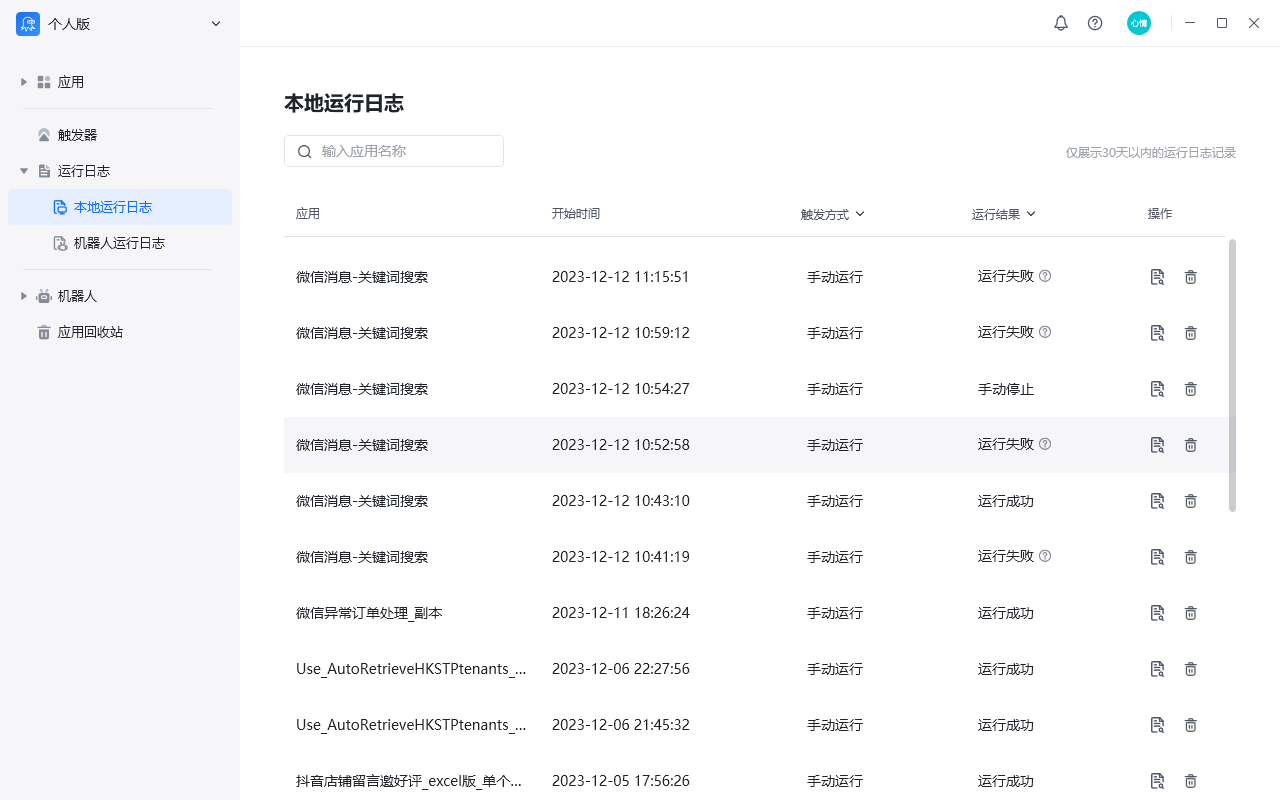View the log for 微信异常订单处理_副本
Image resolution: width=1280 pixels, height=800 pixels.
[1157, 613]
